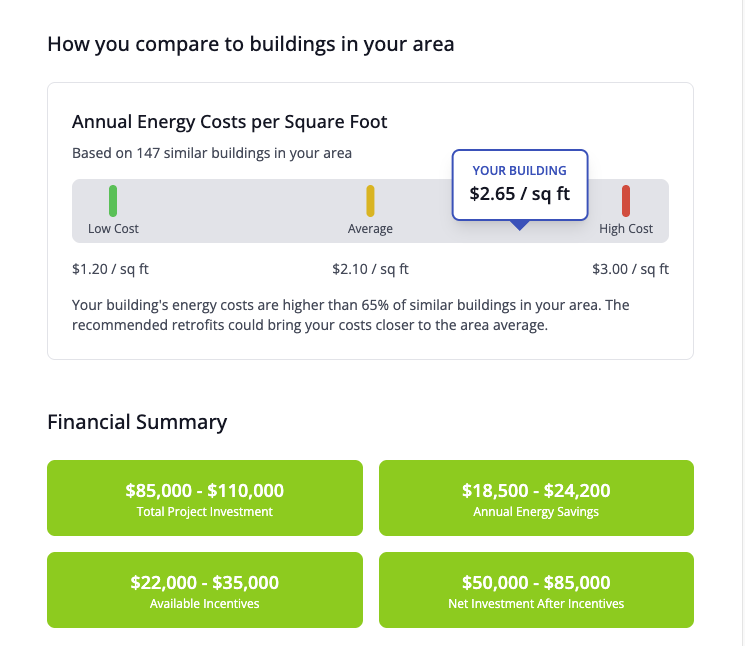Viewport: 745px width, 646px height.
Task: Click the $2.10 / sq ft value
Action: [x=370, y=269]
